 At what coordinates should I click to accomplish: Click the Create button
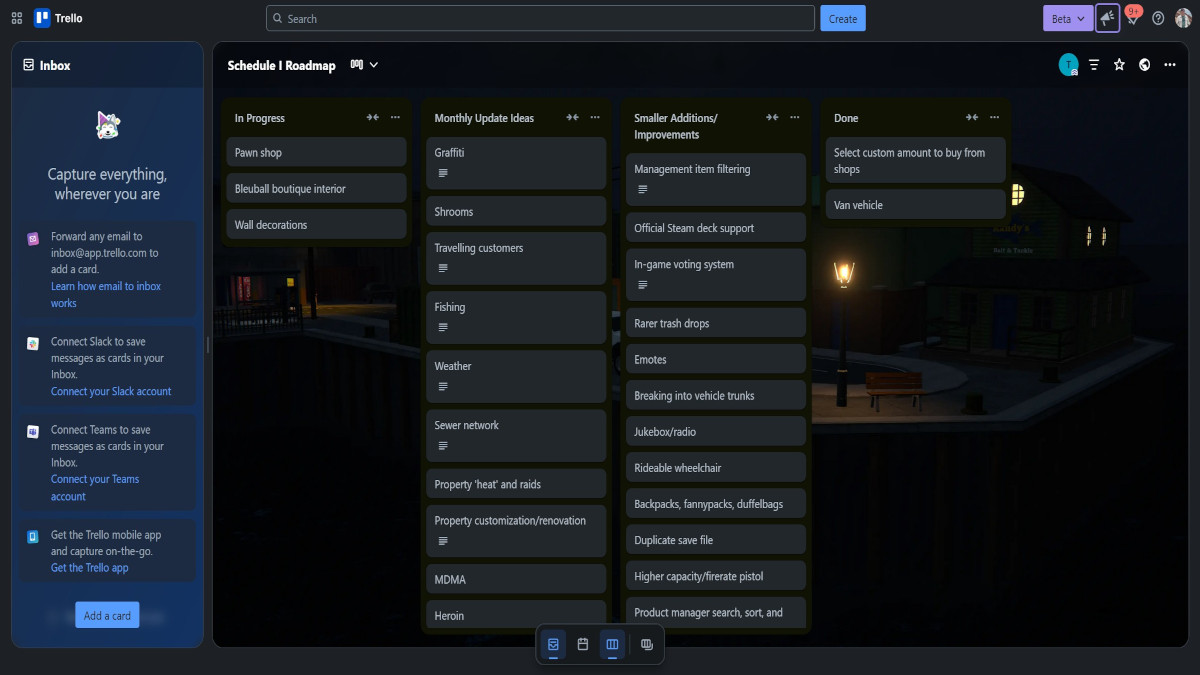click(842, 18)
